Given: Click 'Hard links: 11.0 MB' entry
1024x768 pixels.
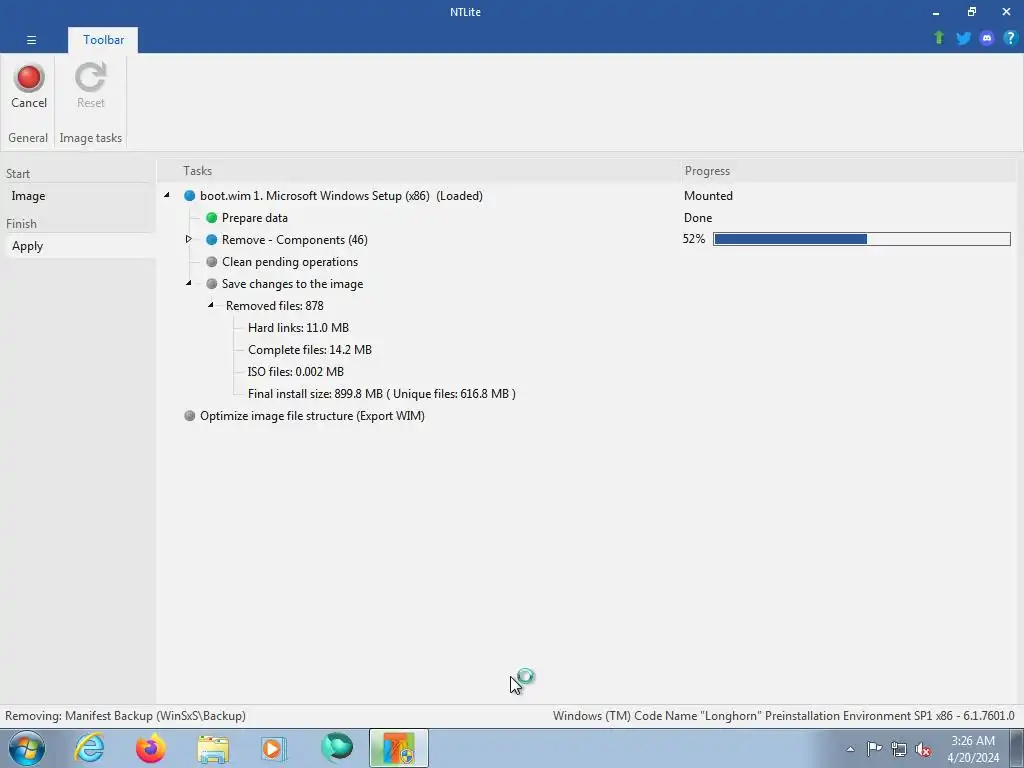Looking at the screenshot, I should (x=298, y=328).
